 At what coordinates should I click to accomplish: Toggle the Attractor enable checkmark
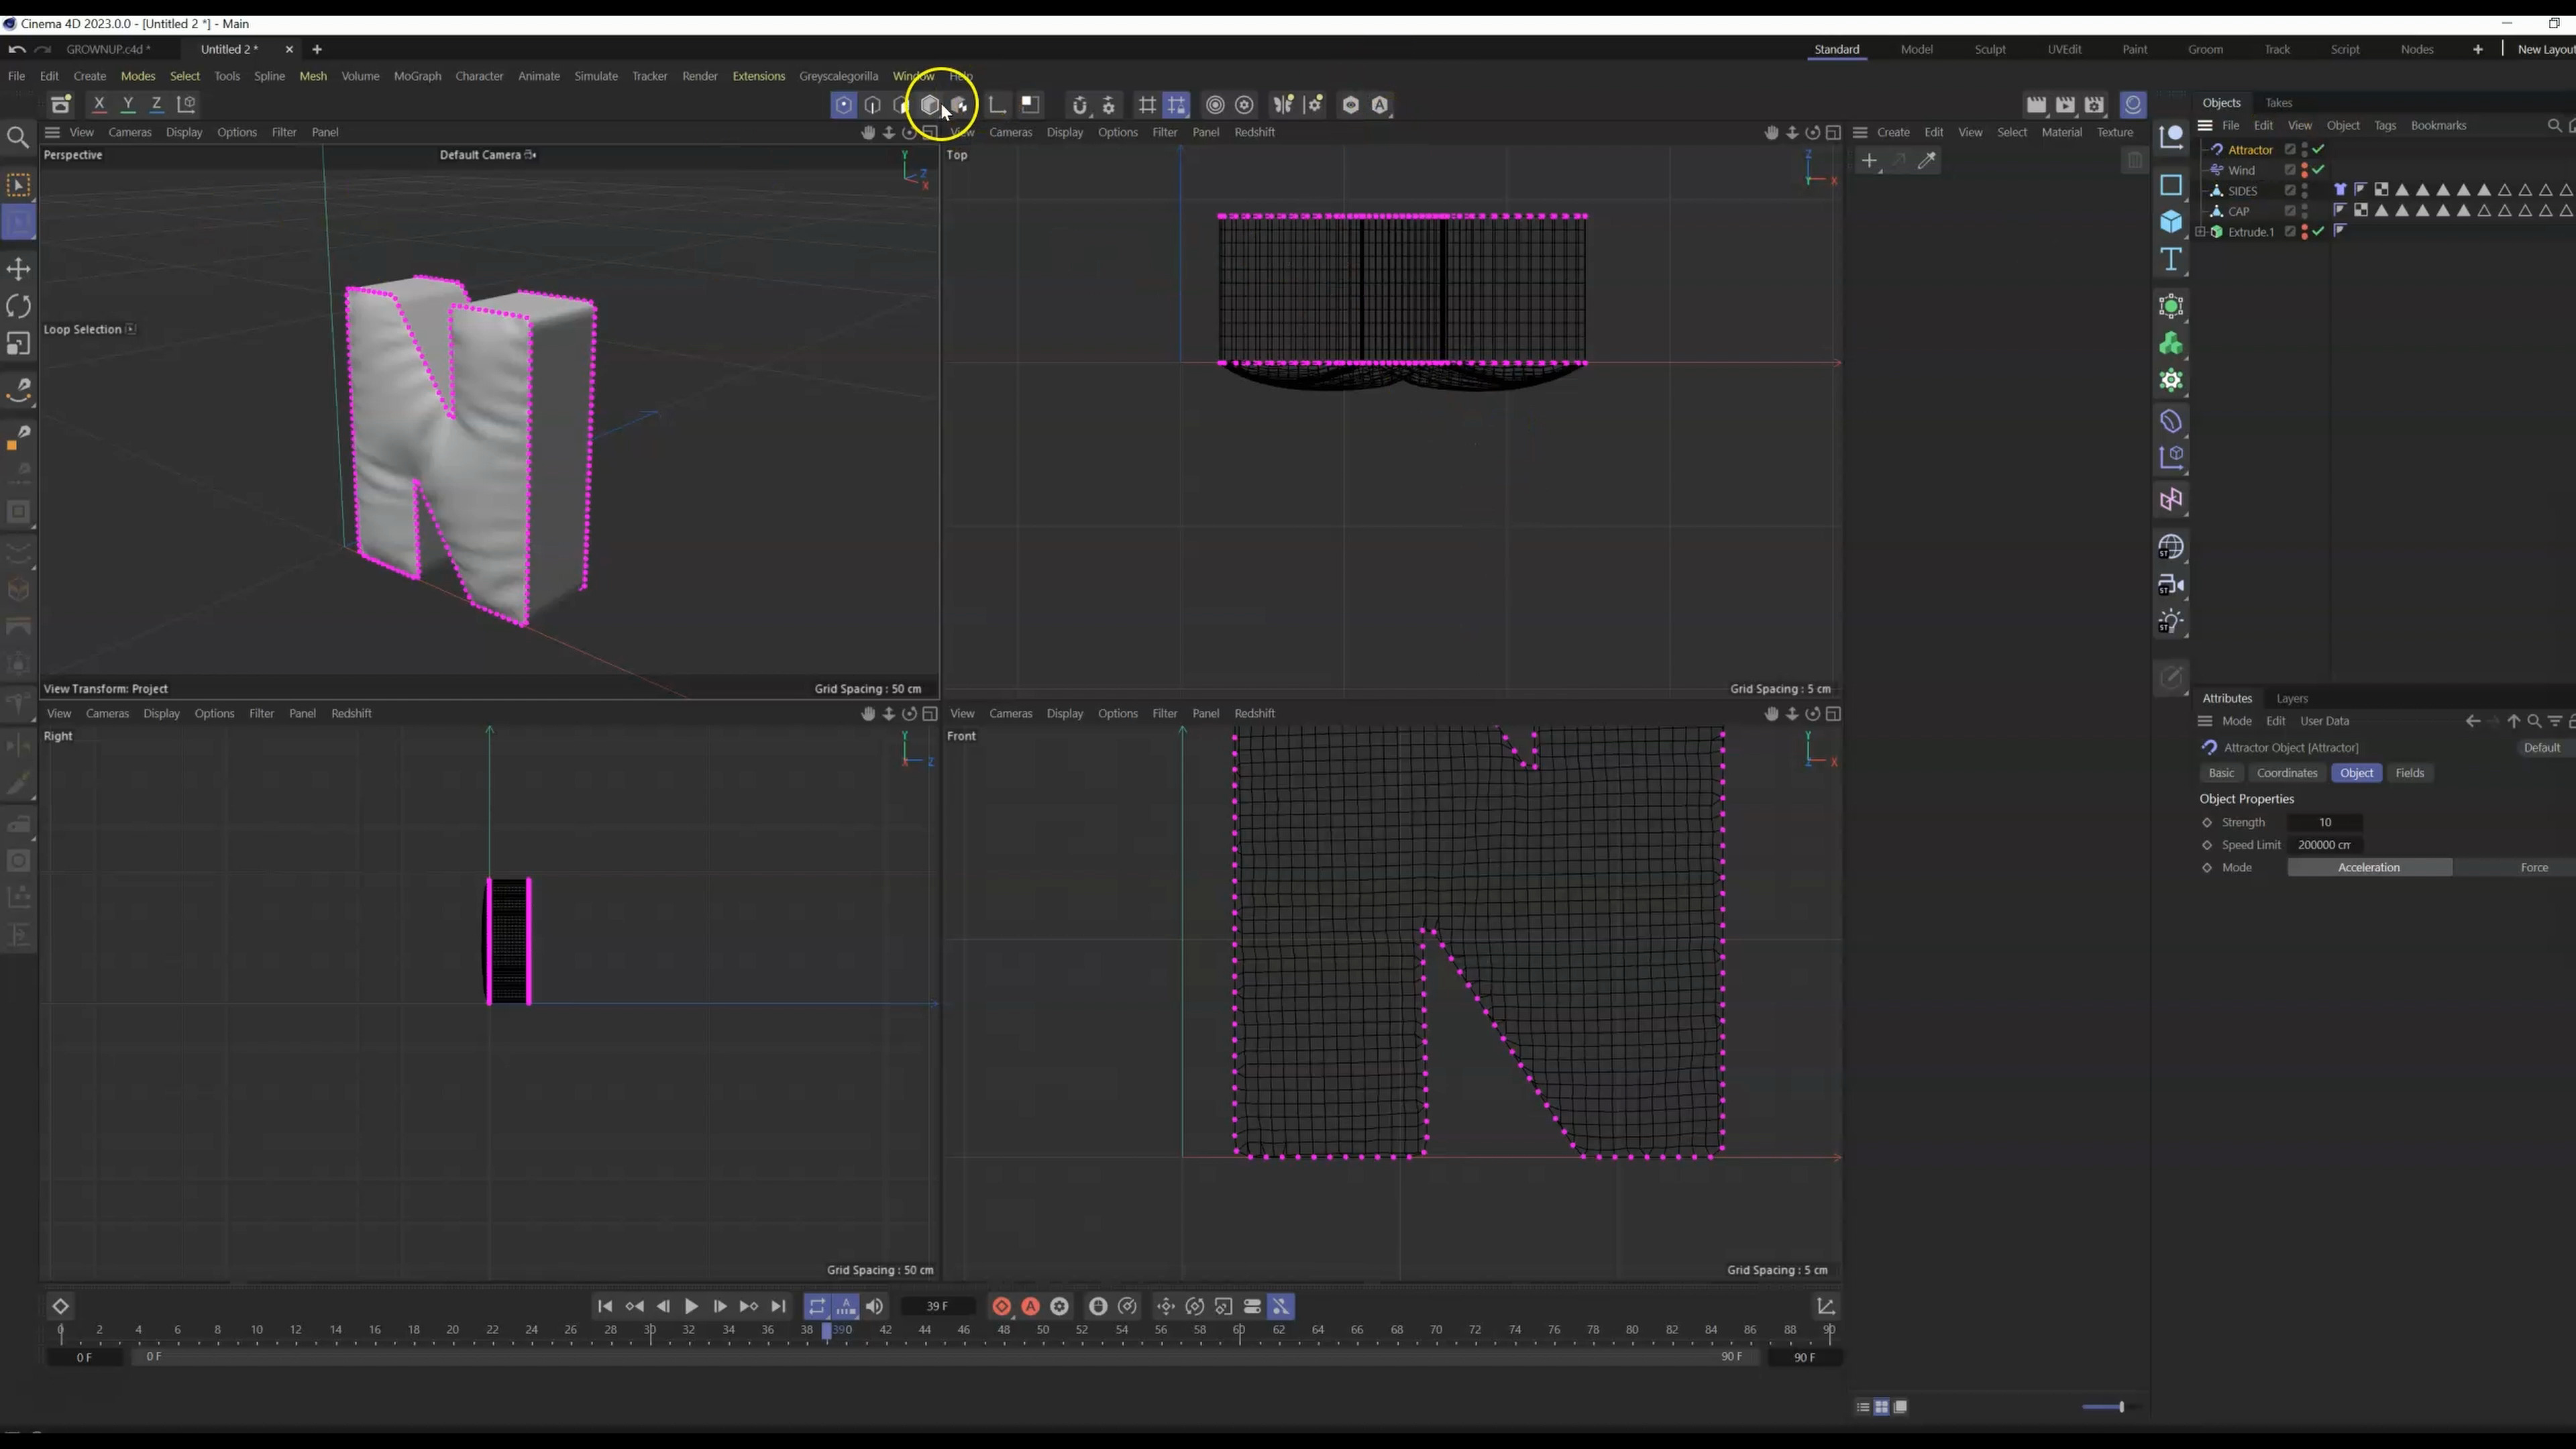click(x=2318, y=149)
